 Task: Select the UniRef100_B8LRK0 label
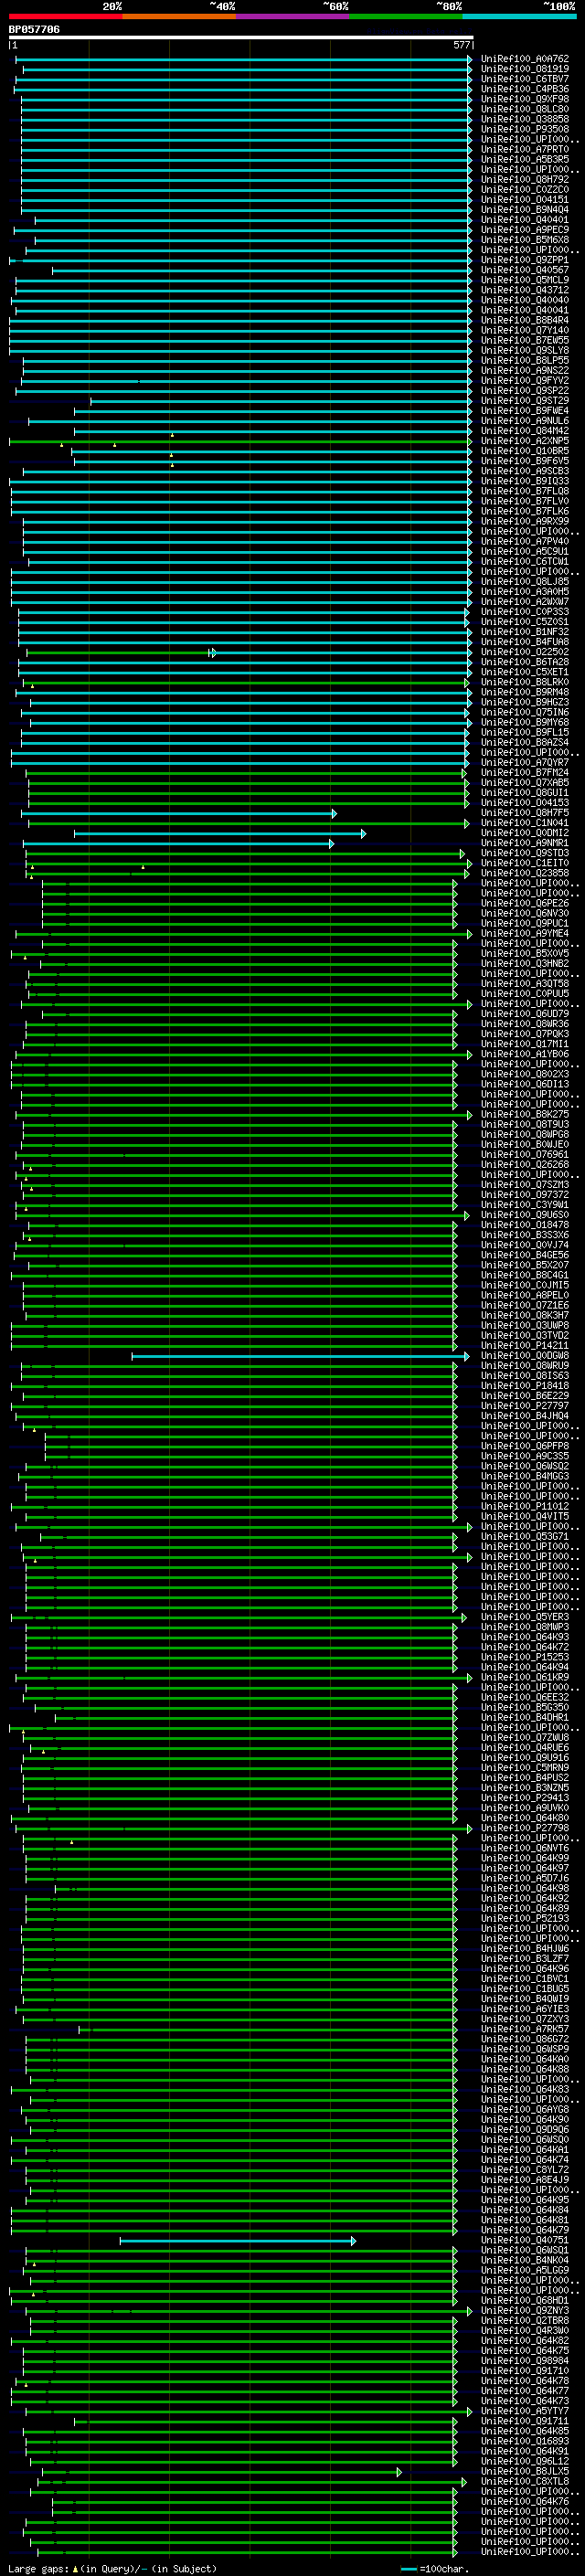click(x=525, y=682)
